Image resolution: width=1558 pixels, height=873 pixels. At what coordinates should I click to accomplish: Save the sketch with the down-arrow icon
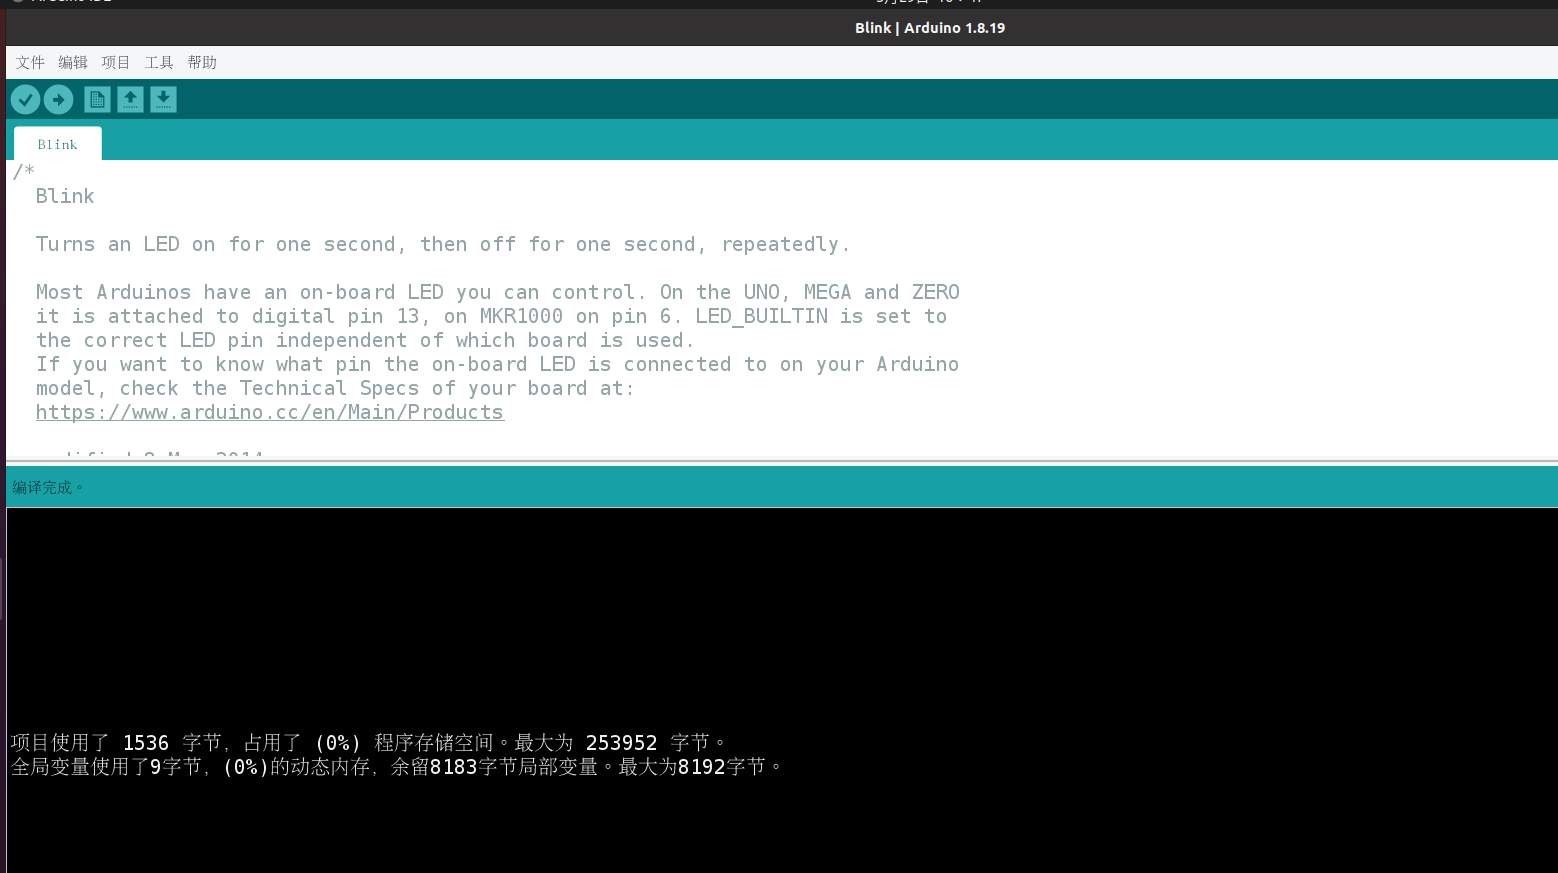[x=163, y=99]
